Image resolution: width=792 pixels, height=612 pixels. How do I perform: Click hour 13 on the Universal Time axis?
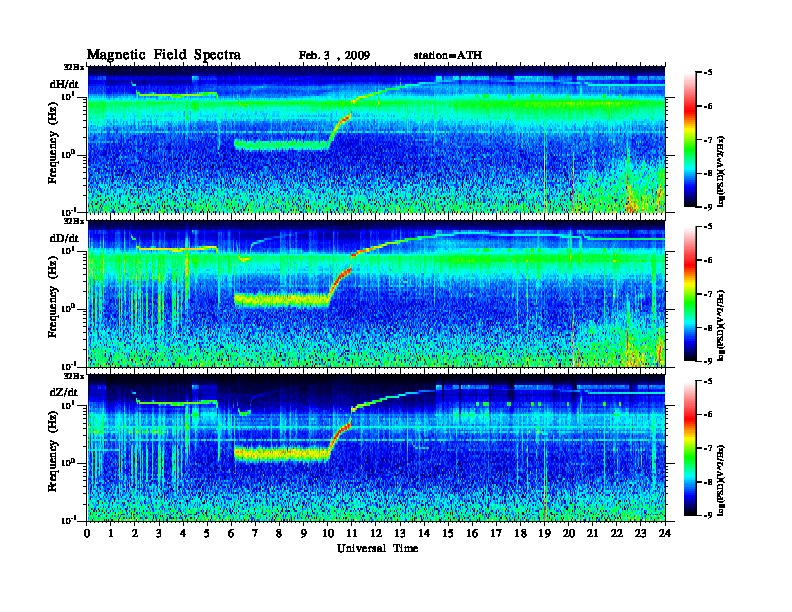[x=400, y=533]
